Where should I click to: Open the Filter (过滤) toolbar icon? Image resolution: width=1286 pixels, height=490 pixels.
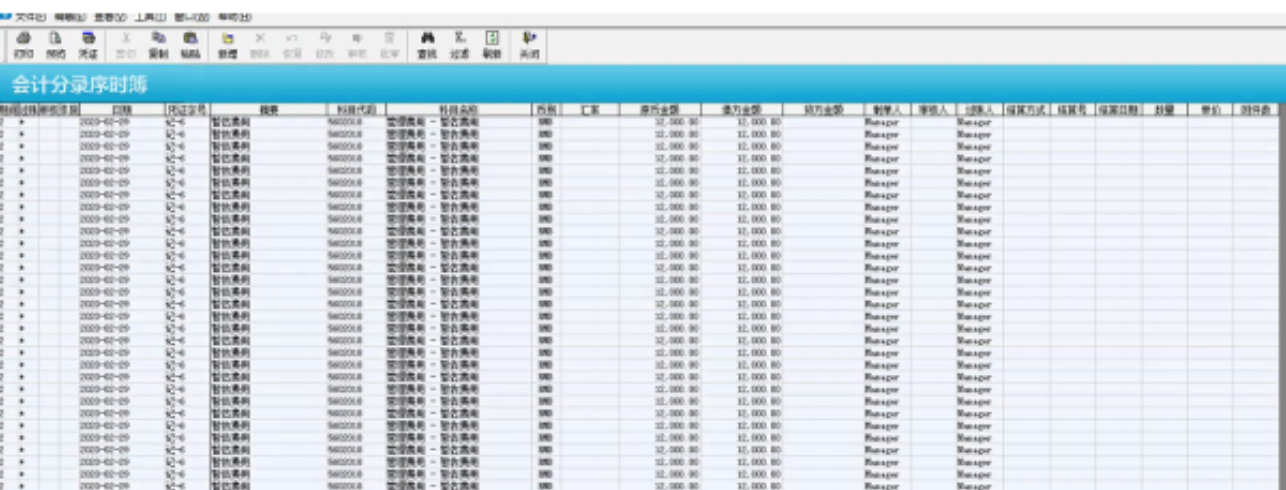(459, 45)
